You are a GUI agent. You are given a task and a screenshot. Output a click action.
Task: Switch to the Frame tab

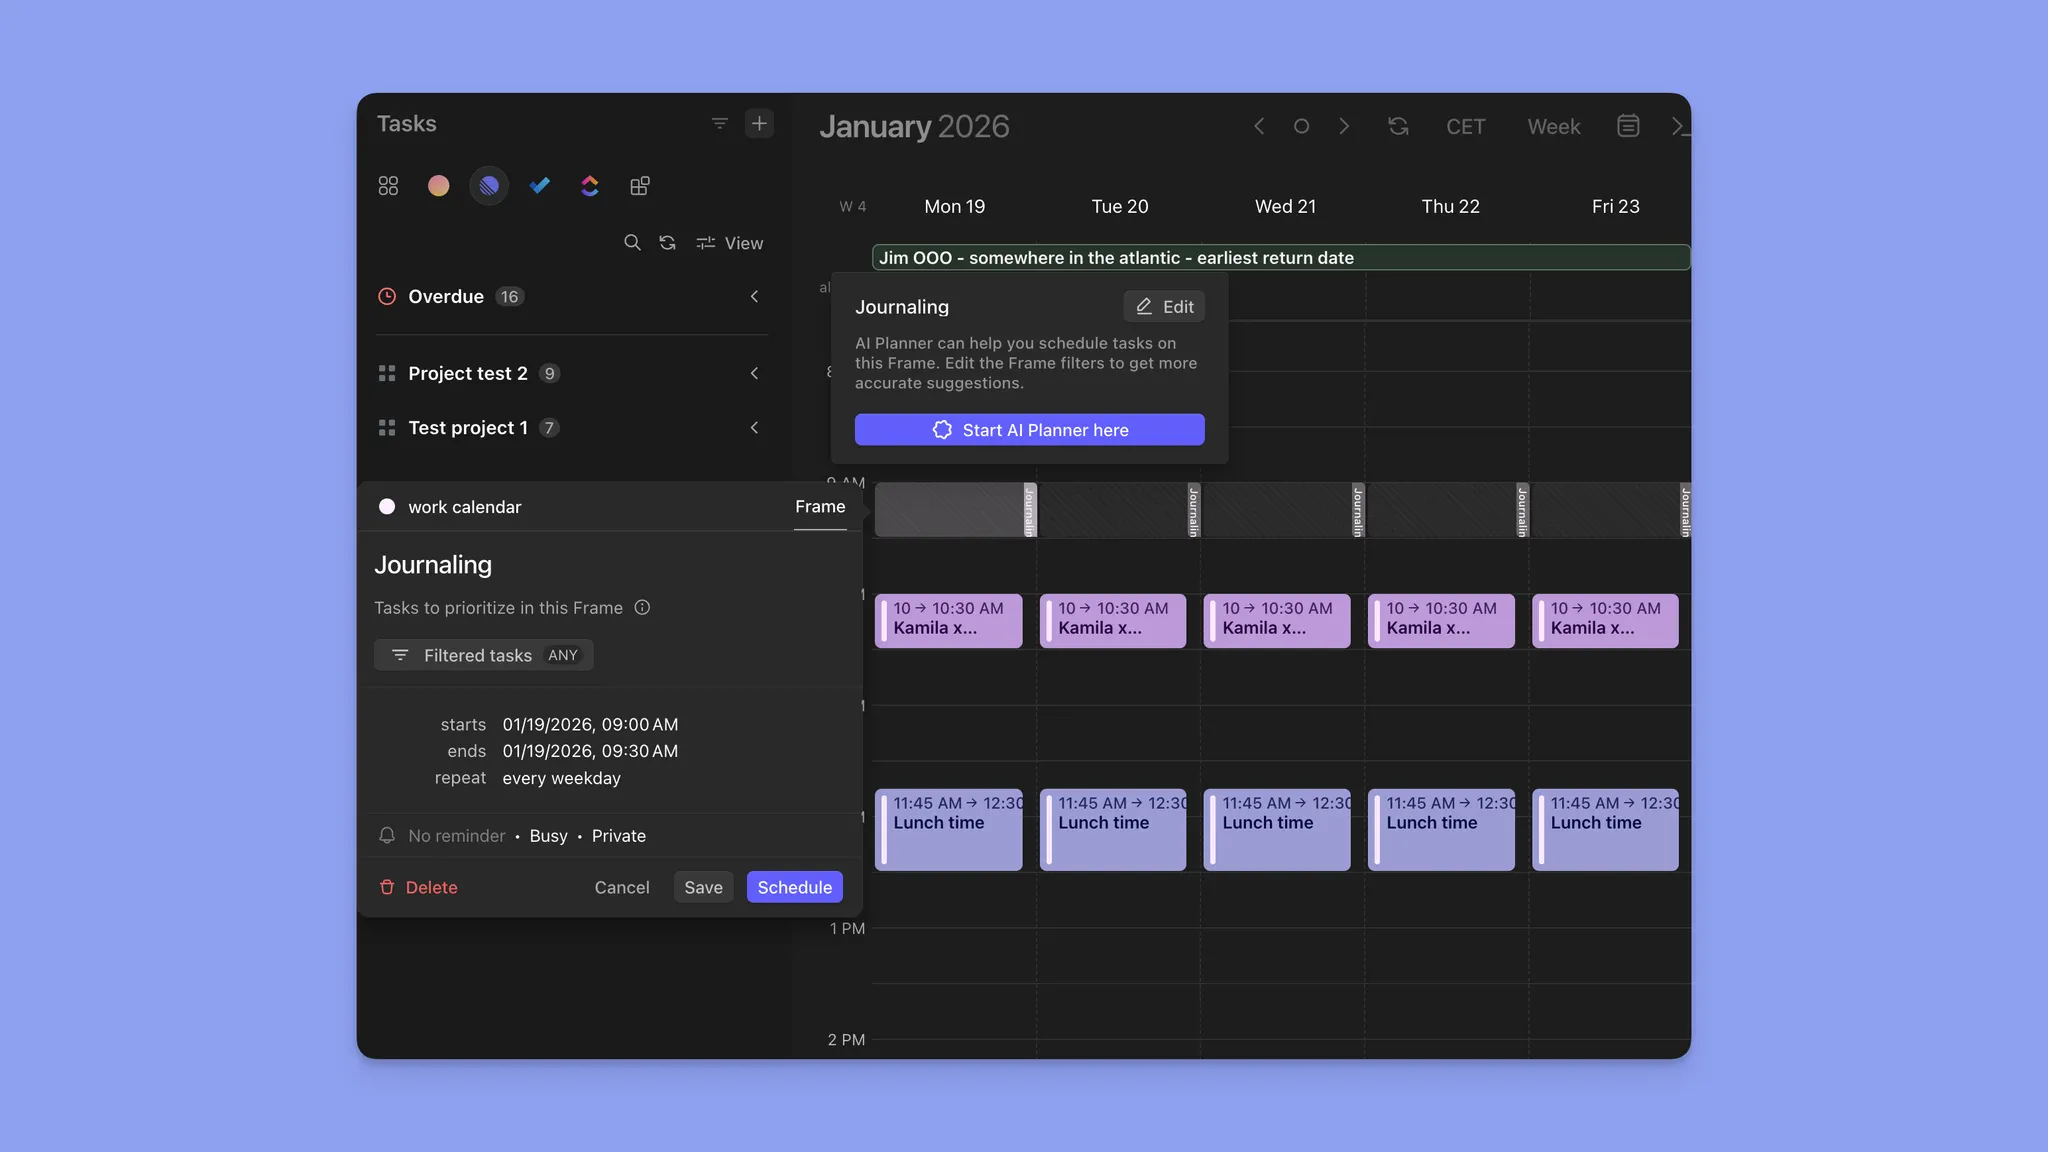[x=819, y=507]
